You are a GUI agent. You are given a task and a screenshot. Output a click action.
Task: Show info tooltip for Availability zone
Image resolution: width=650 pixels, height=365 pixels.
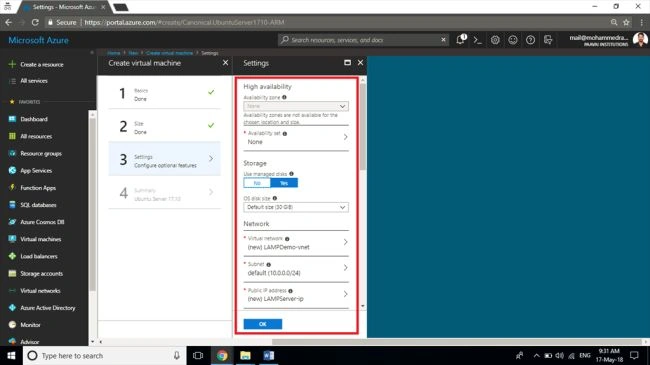click(x=284, y=97)
